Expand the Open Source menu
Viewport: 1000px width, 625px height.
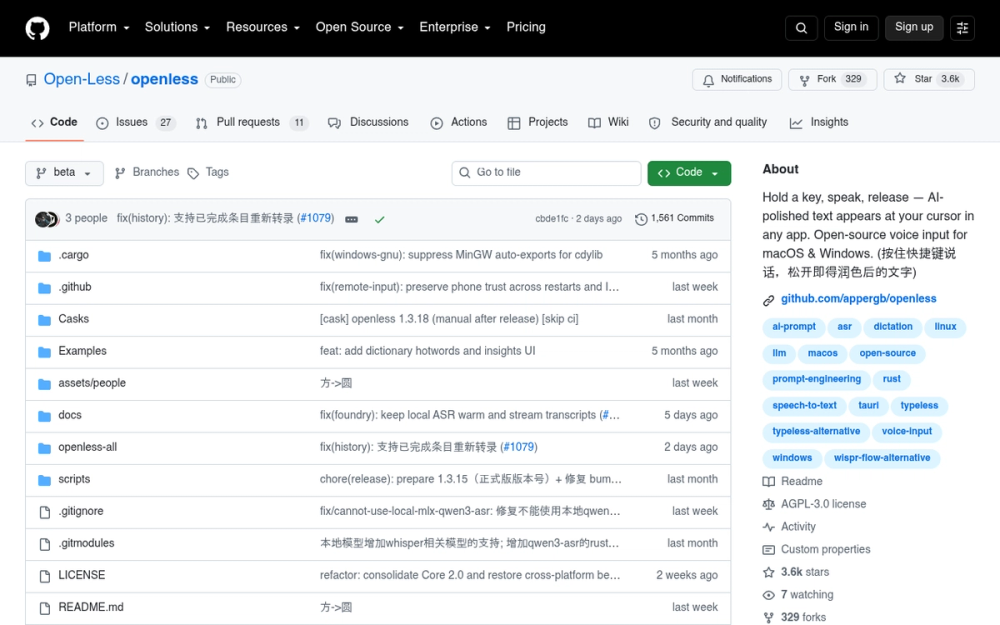pyautogui.click(x=360, y=27)
